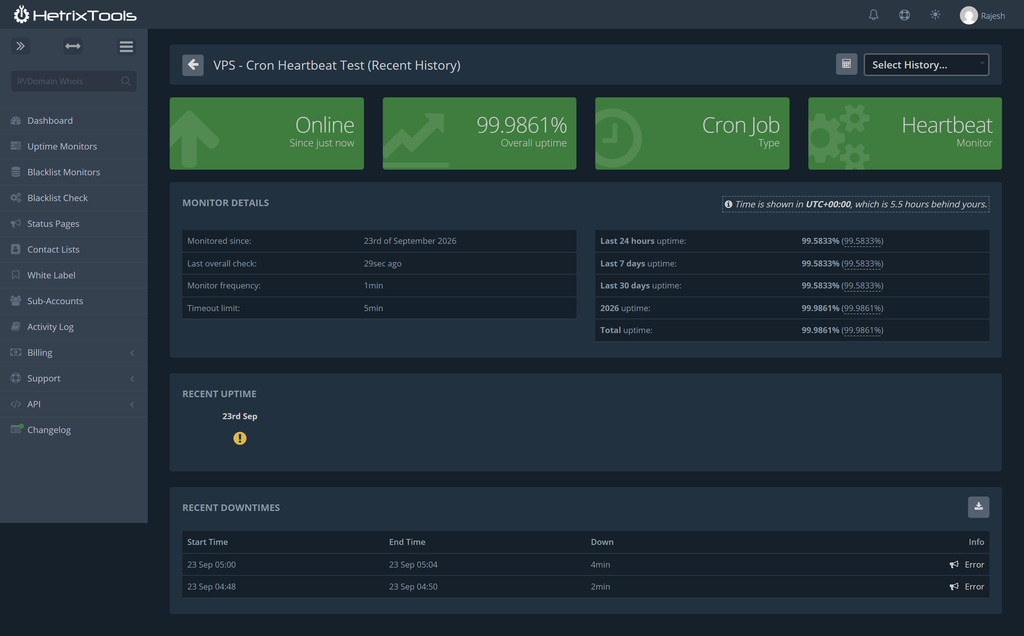Click the globe language icon in header

tap(904, 15)
